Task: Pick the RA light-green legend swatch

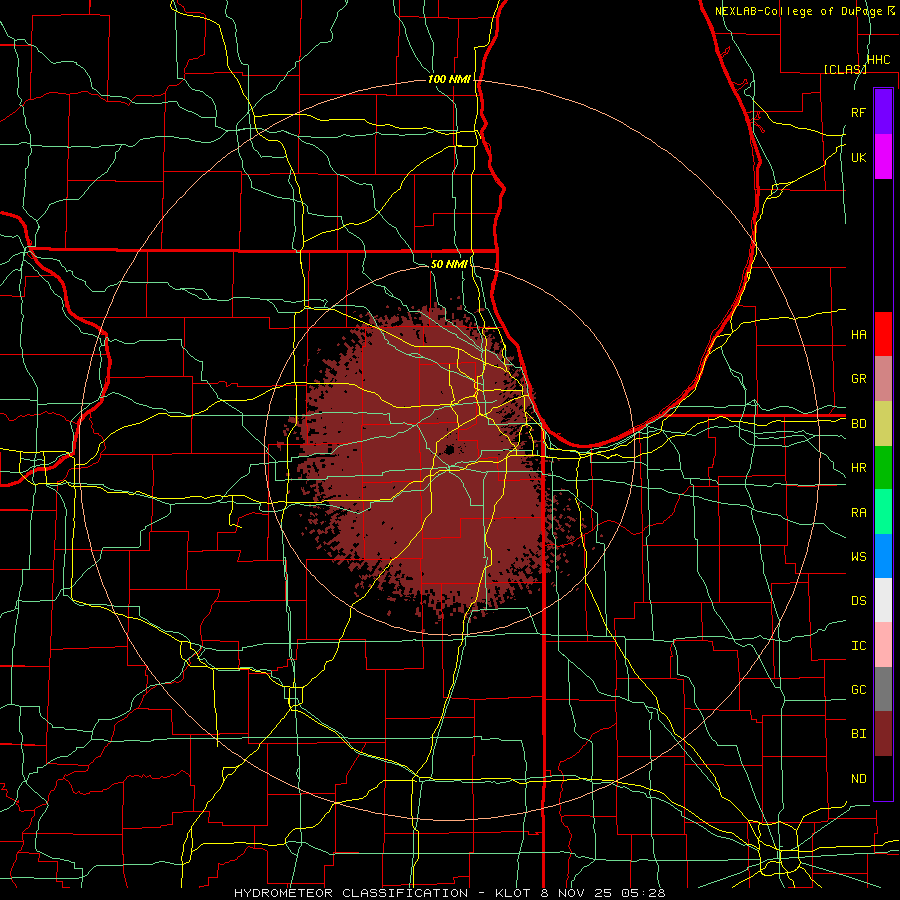Action: [883, 512]
